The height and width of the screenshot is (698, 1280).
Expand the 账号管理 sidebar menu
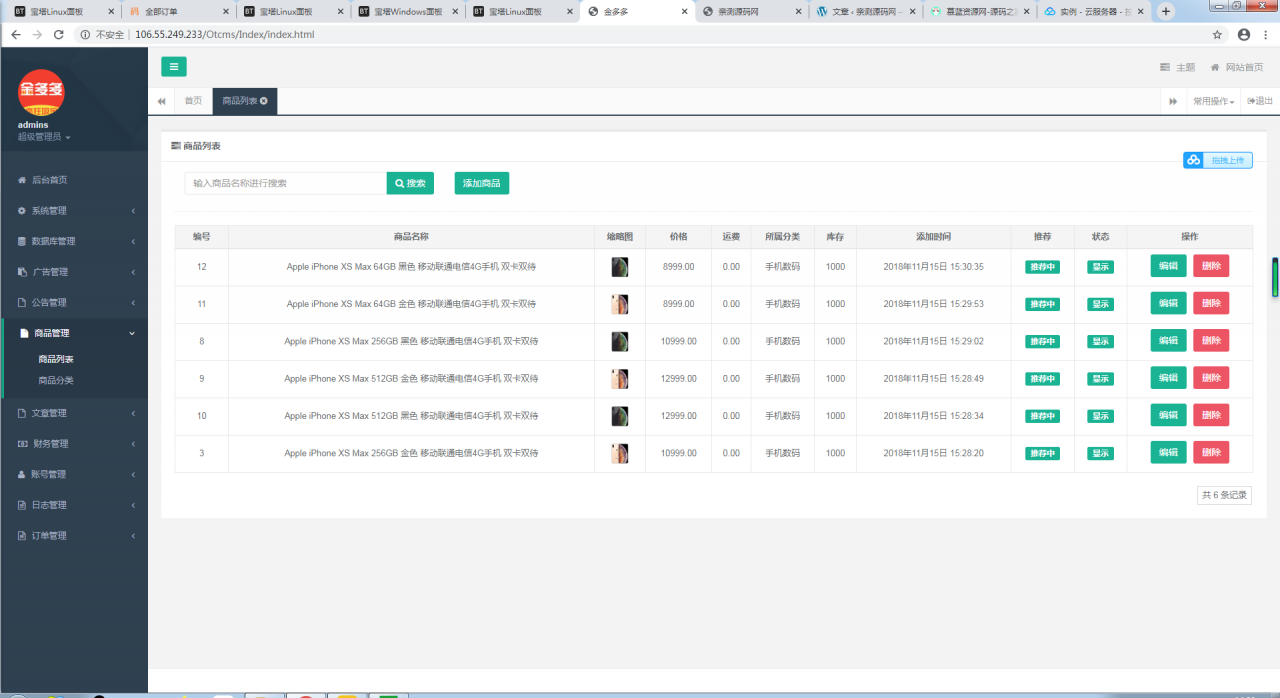[x=74, y=474]
